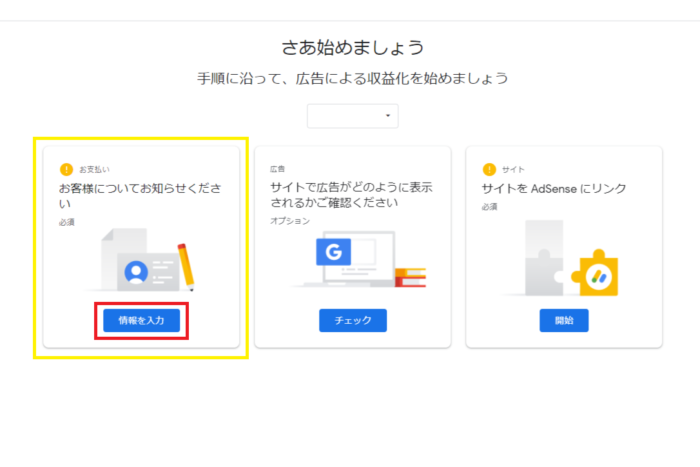Screen dimensions: 700x467
Task: Click the 開始 button
Action: 564,320
